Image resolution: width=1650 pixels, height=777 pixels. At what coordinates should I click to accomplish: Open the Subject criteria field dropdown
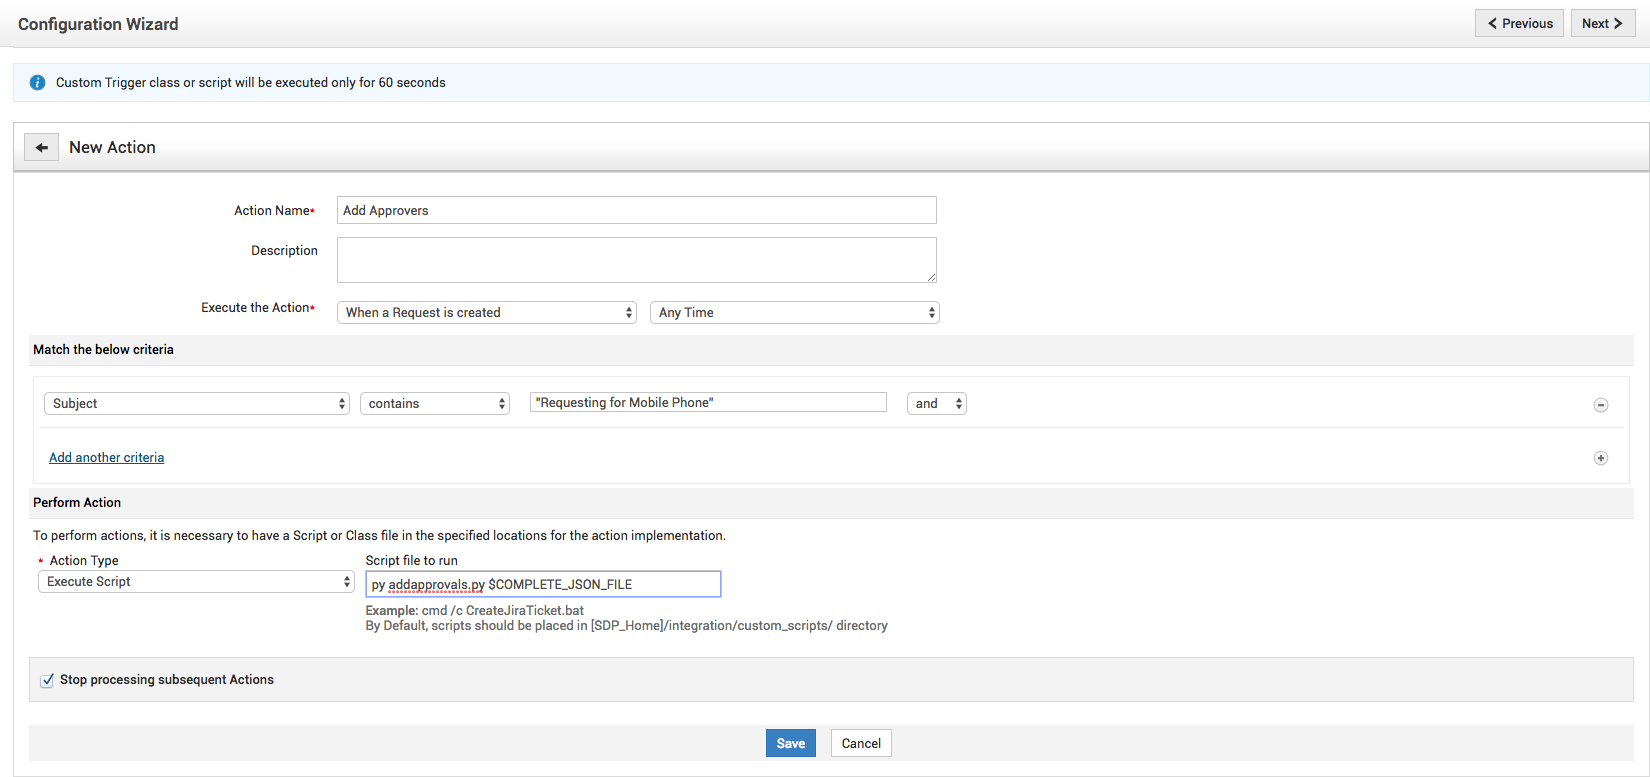click(x=197, y=404)
